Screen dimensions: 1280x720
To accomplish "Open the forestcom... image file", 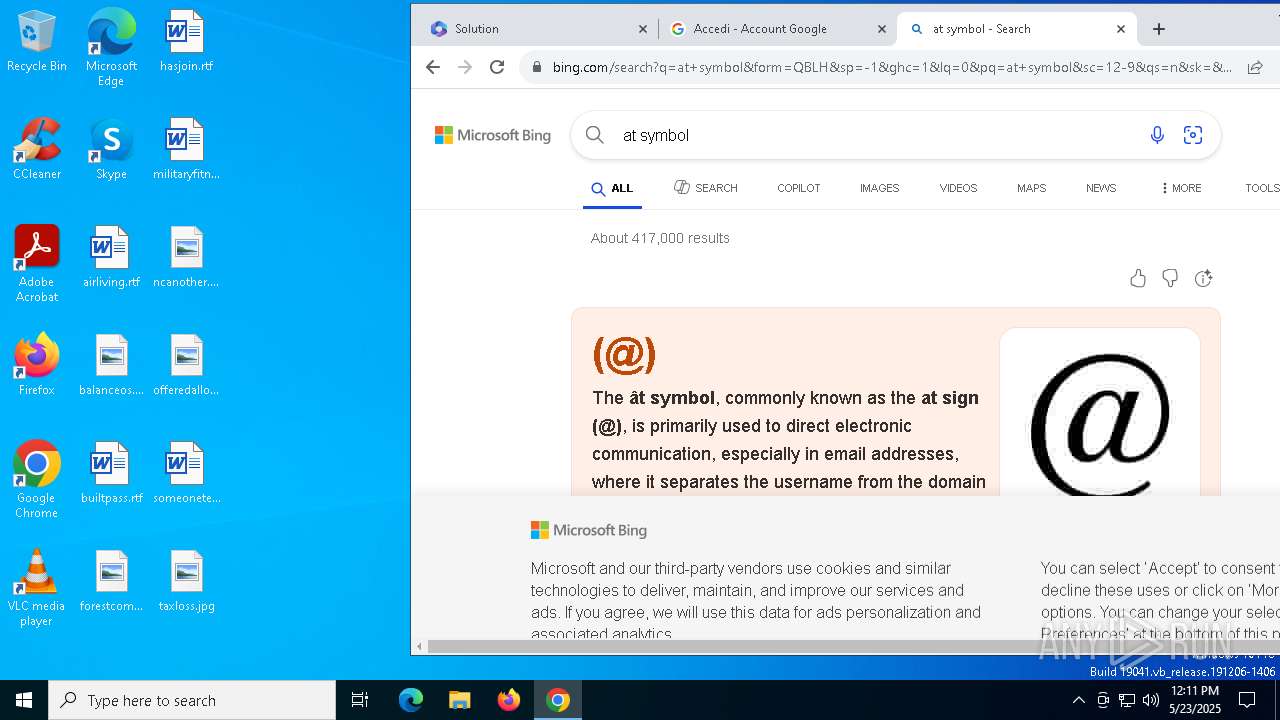I will pos(111,582).
